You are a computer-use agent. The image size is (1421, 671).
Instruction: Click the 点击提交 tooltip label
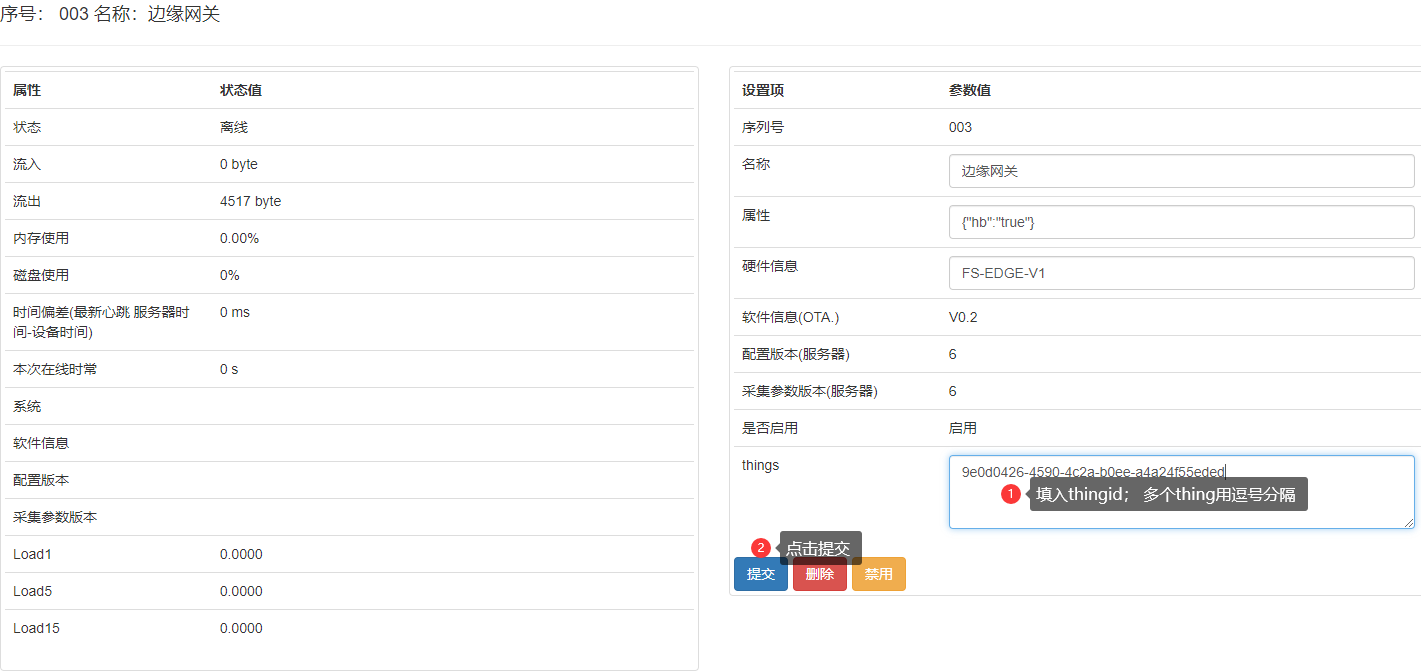point(819,548)
